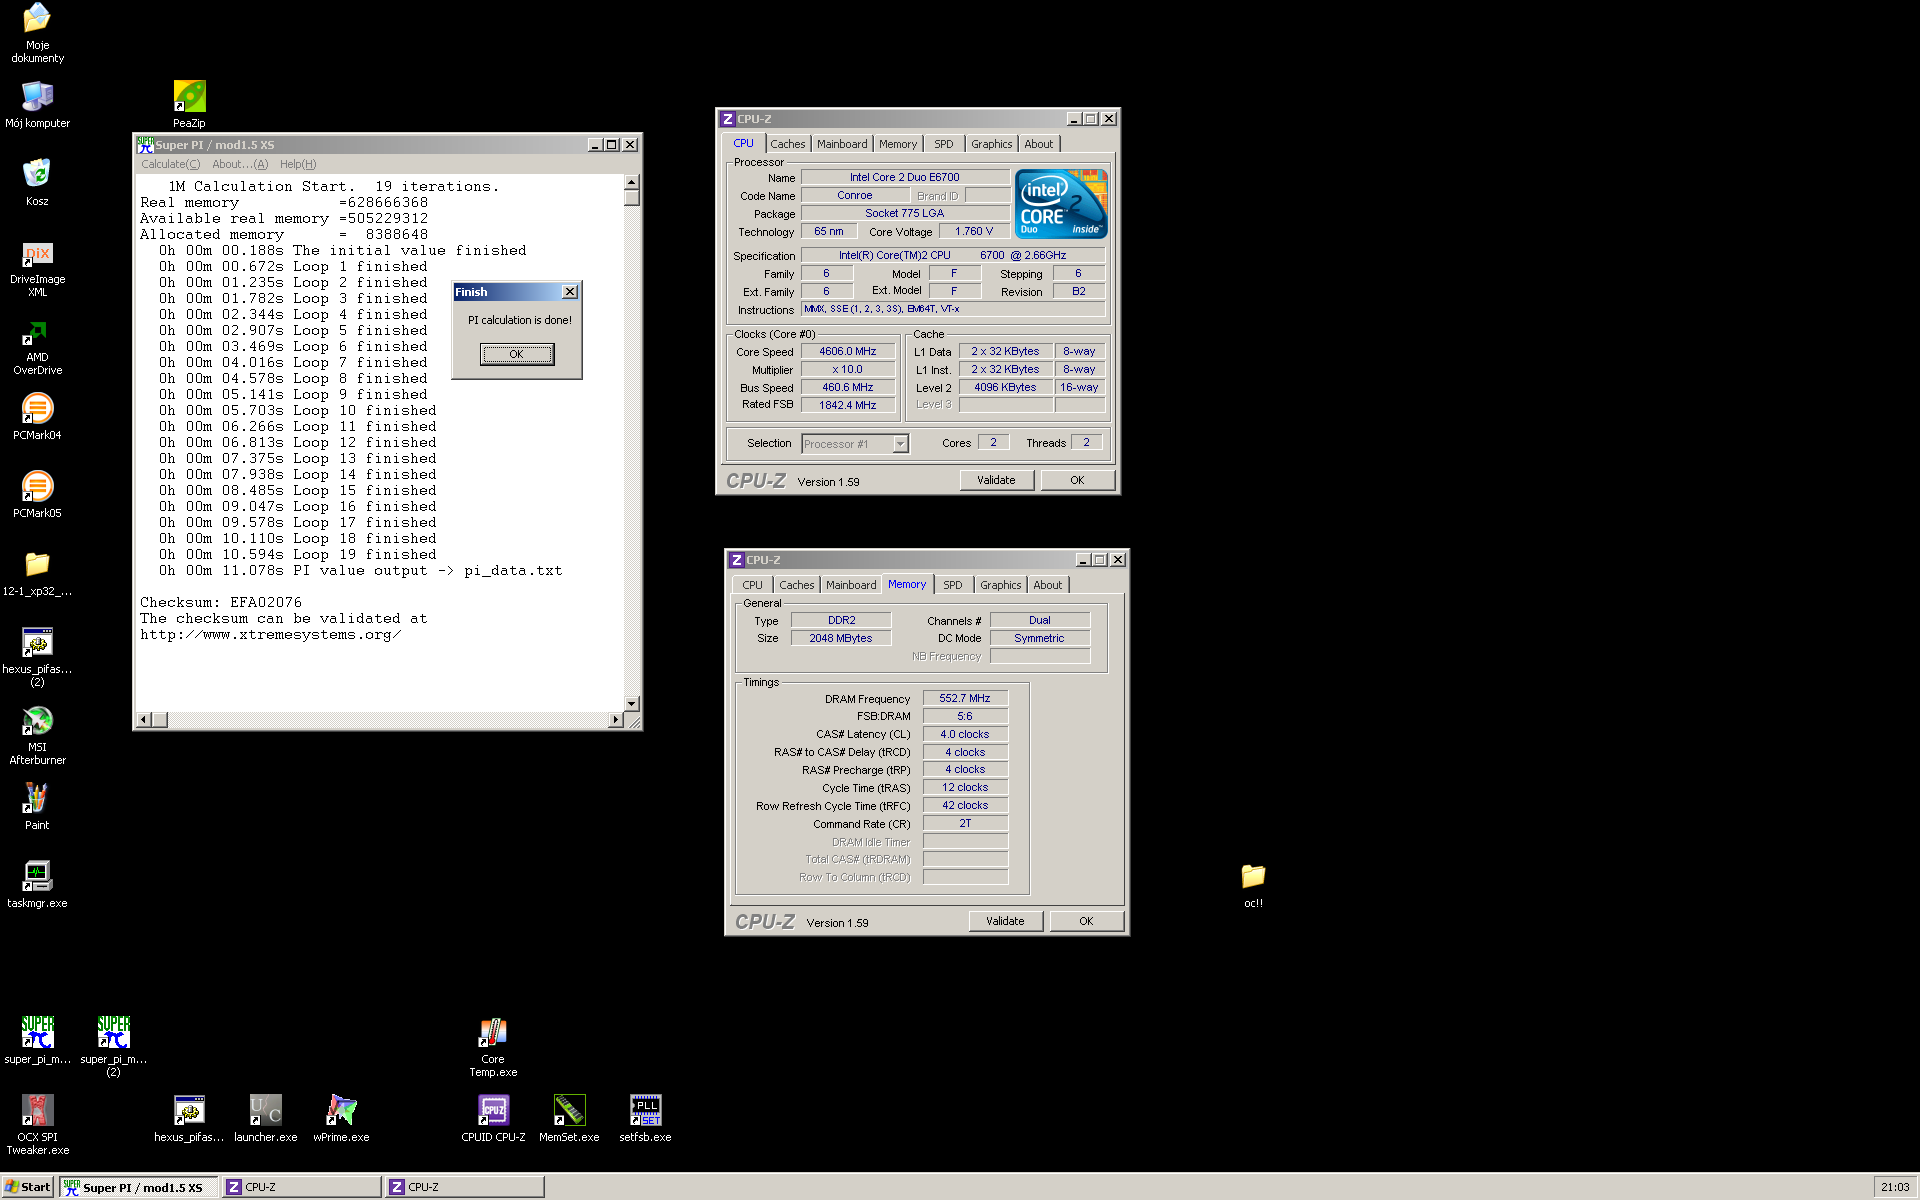Viewport: 1920px width, 1200px height.
Task: Open the Paint desktop shortcut
Action: click(37, 806)
